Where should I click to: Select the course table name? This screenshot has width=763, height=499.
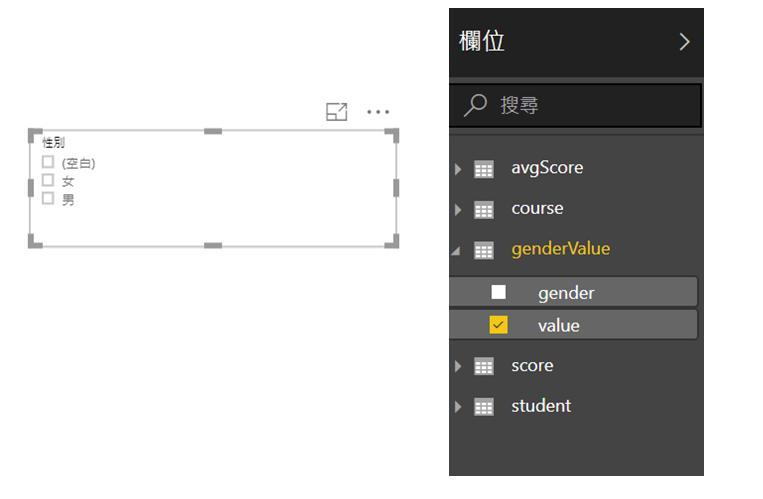tap(537, 208)
